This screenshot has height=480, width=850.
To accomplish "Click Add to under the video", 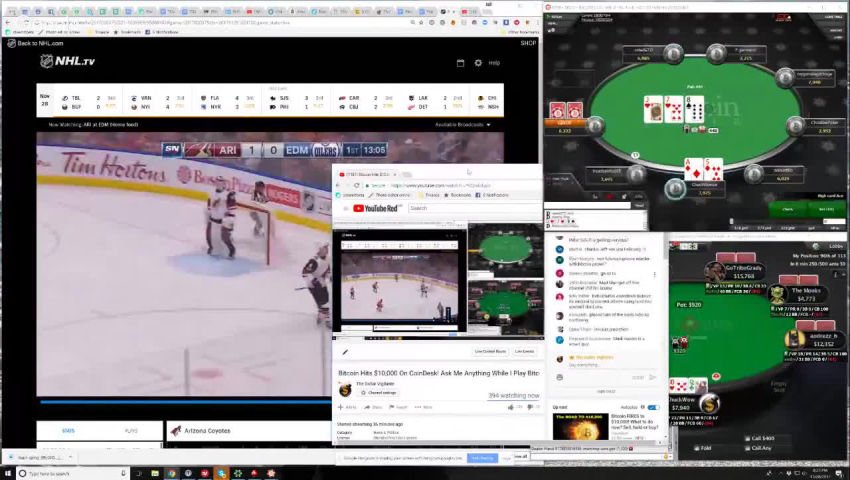I will pyautogui.click(x=347, y=407).
